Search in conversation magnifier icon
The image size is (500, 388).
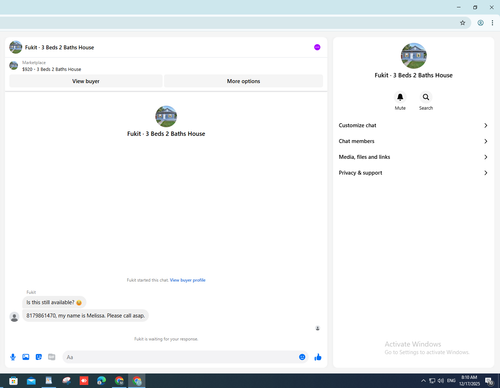pyautogui.click(x=426, y=97)
